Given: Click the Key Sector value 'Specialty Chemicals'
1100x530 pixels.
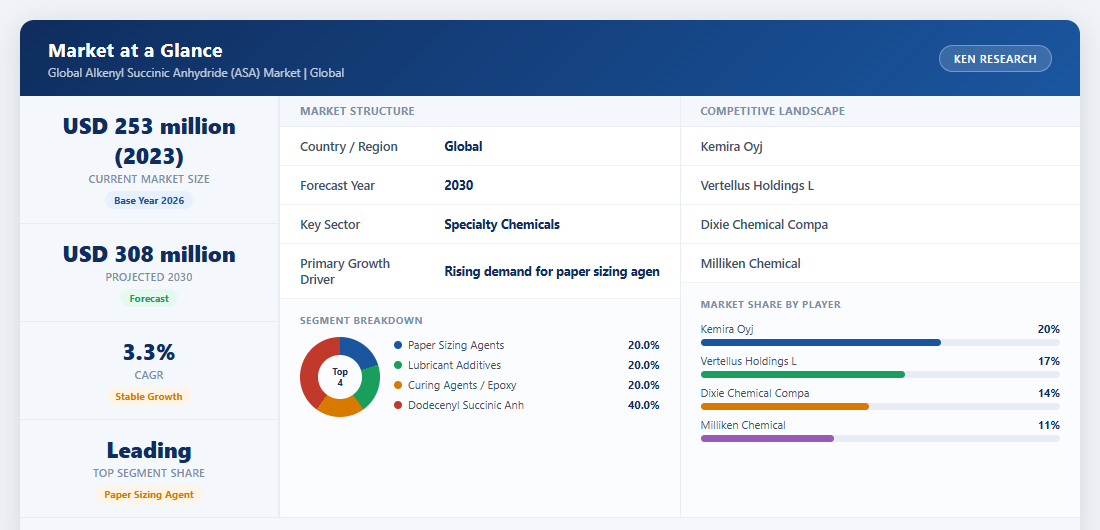Looking at the screenshot, I should [x=502, y=225].
